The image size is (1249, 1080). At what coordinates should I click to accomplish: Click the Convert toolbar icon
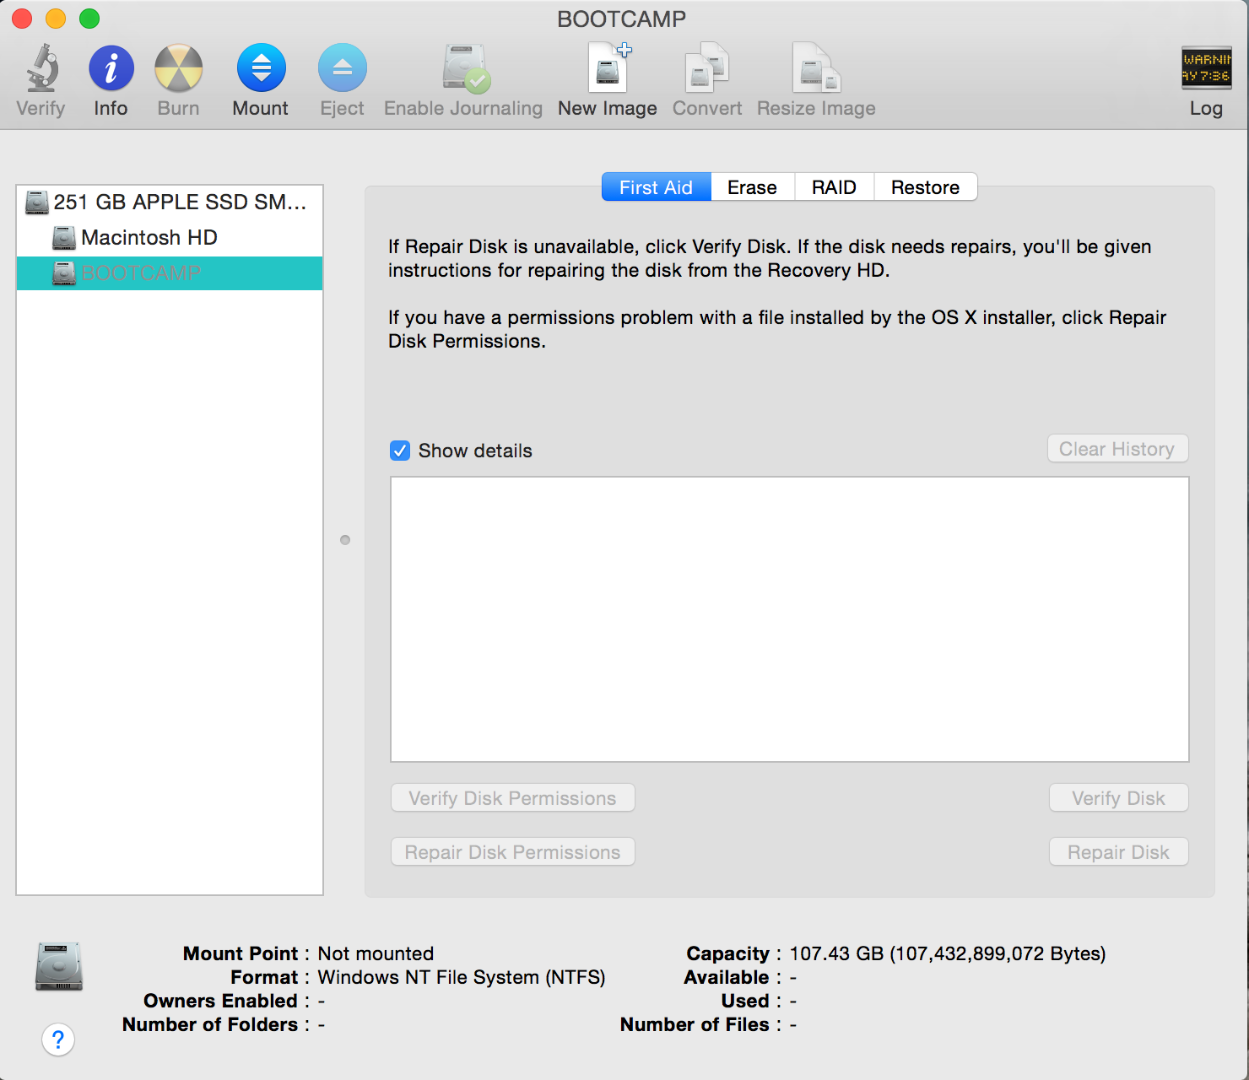[x=707, y=68]
